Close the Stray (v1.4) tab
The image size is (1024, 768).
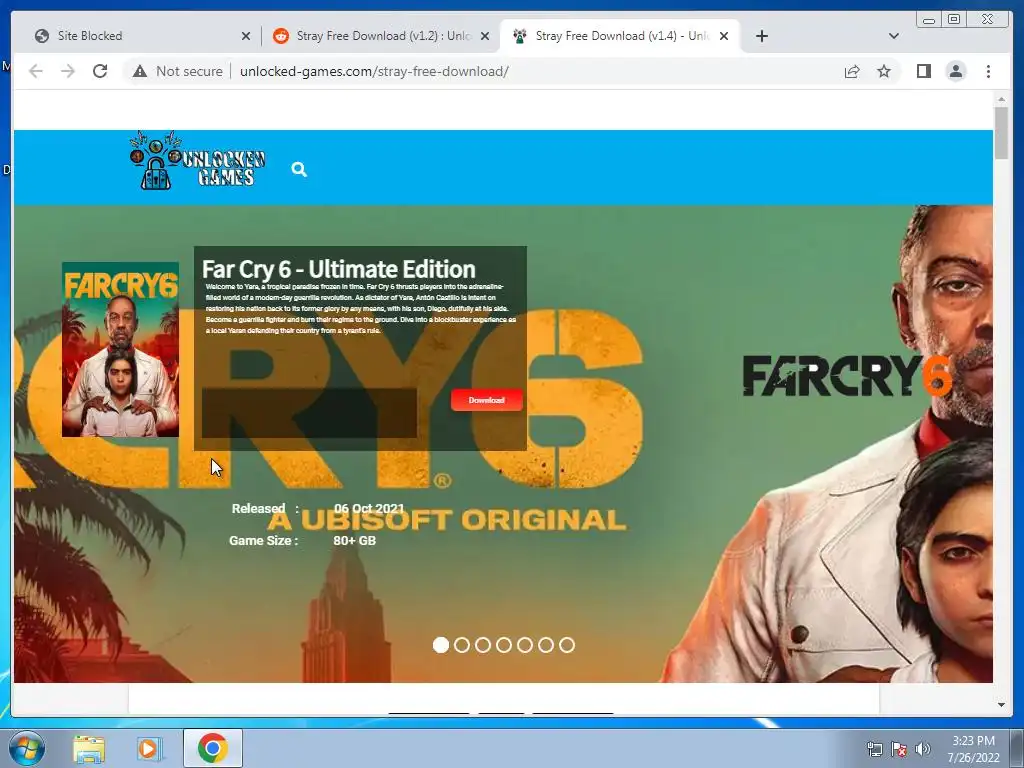724,36
